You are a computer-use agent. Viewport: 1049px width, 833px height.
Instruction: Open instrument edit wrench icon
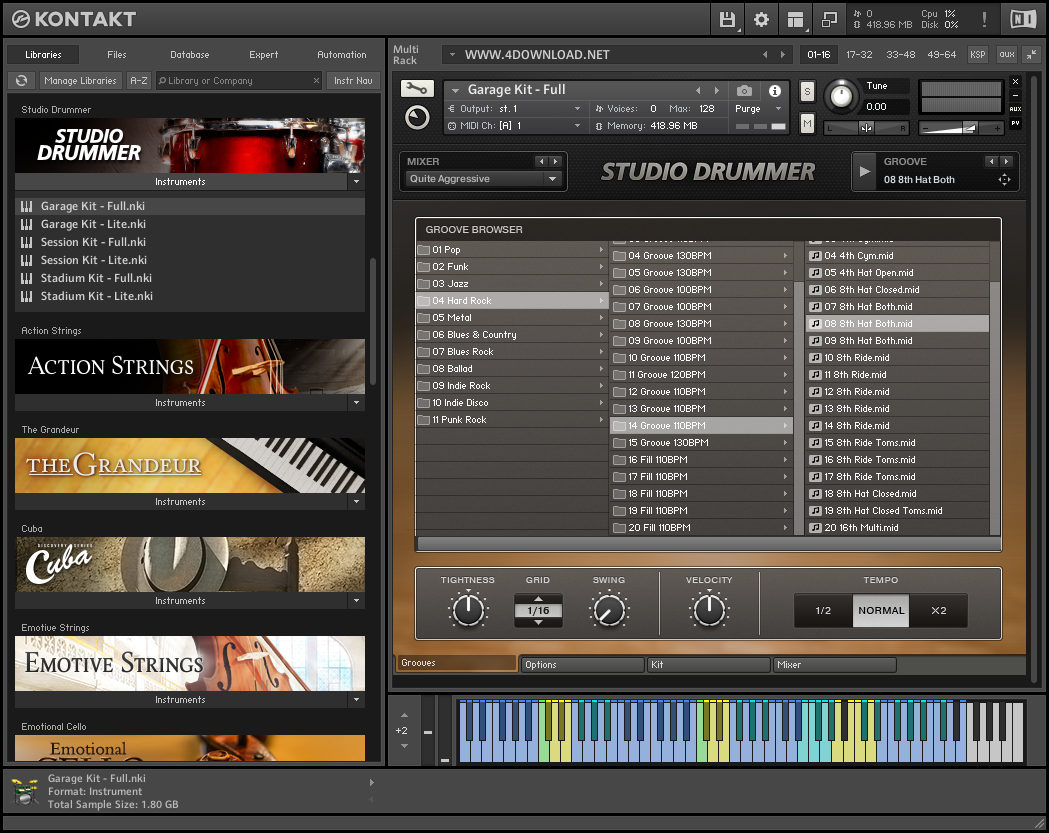click(x=417, y=88)
